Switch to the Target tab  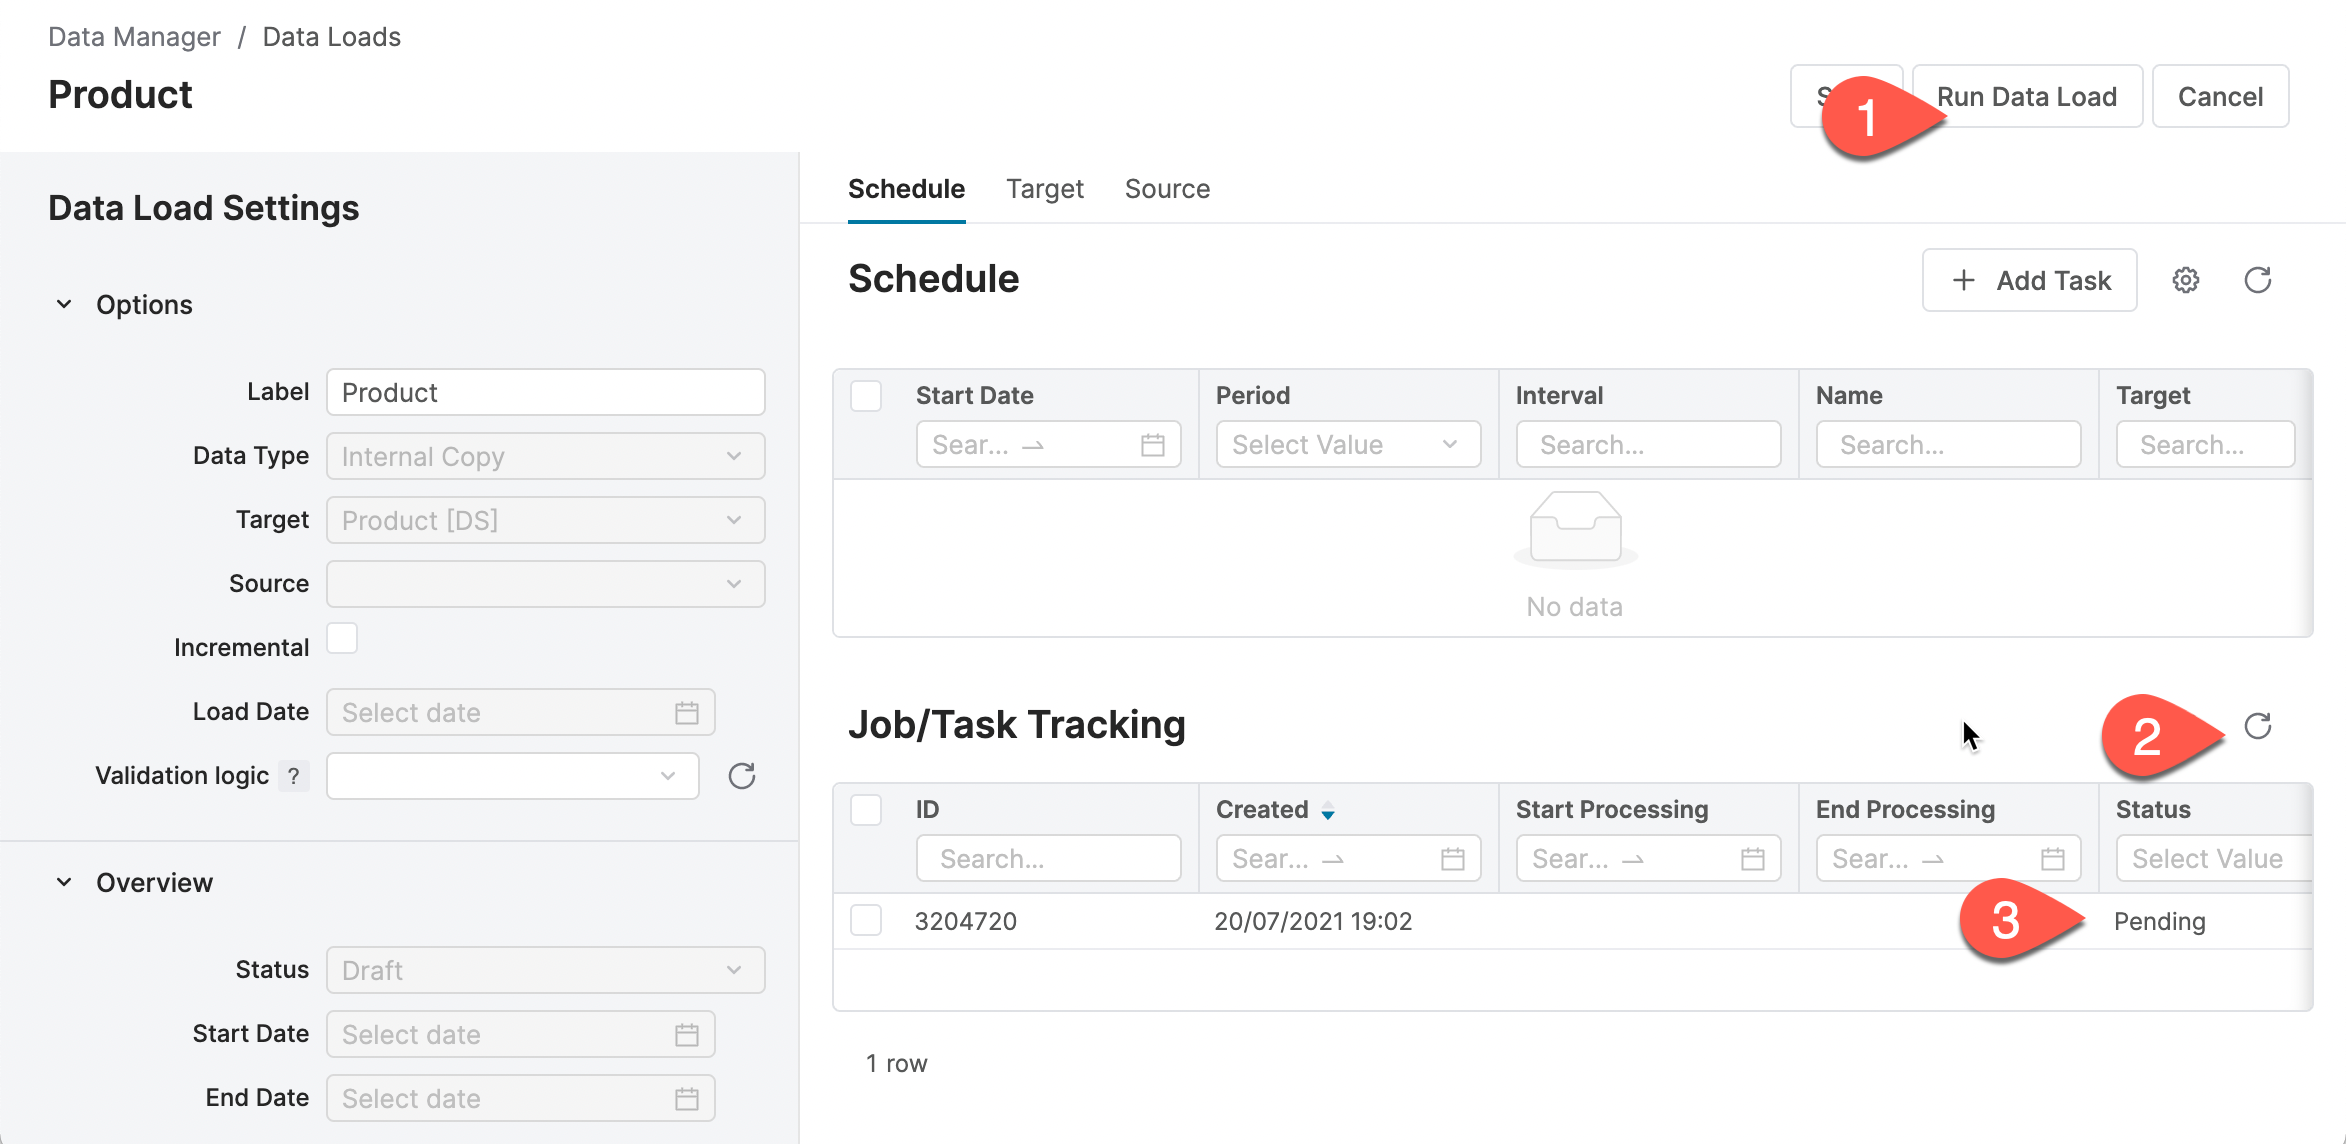[x=1044, y=189]
